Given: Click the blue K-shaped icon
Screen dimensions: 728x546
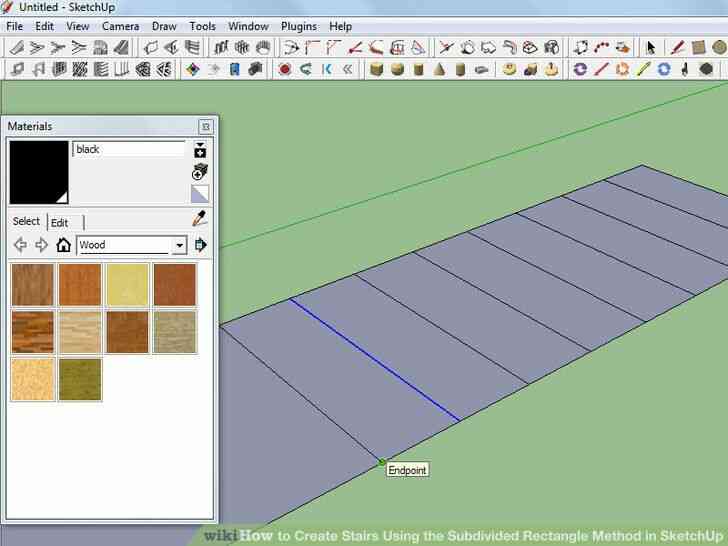Looking at the screenshot, I should [x=327, y=70].
